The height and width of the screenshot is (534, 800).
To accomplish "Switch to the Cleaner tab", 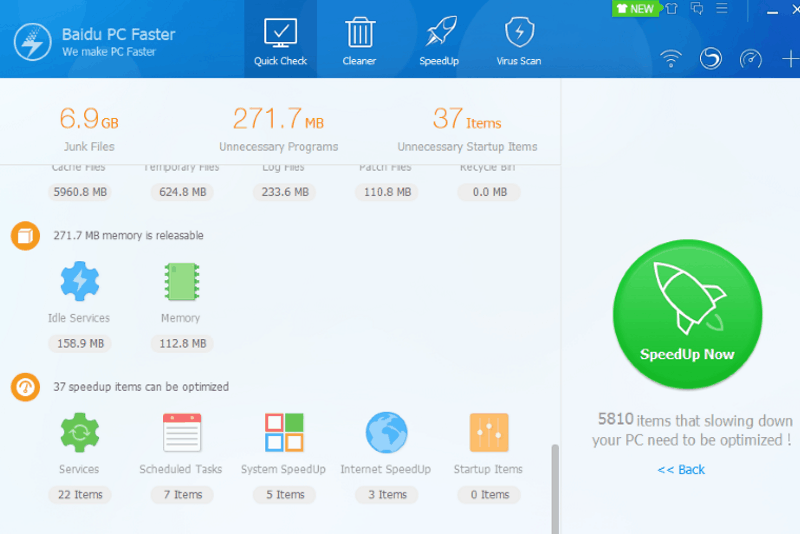I will [359, 39].
